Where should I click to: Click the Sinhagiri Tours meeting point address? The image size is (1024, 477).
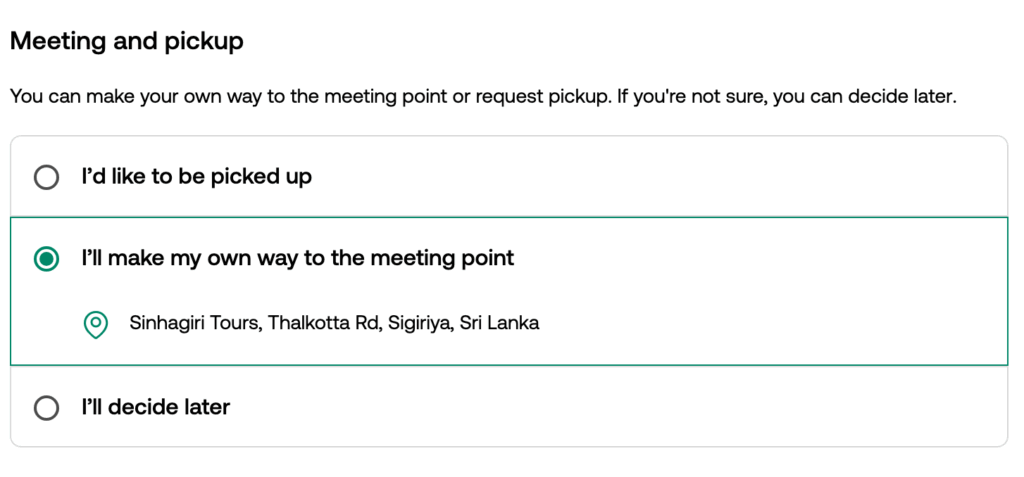[334, 324]
